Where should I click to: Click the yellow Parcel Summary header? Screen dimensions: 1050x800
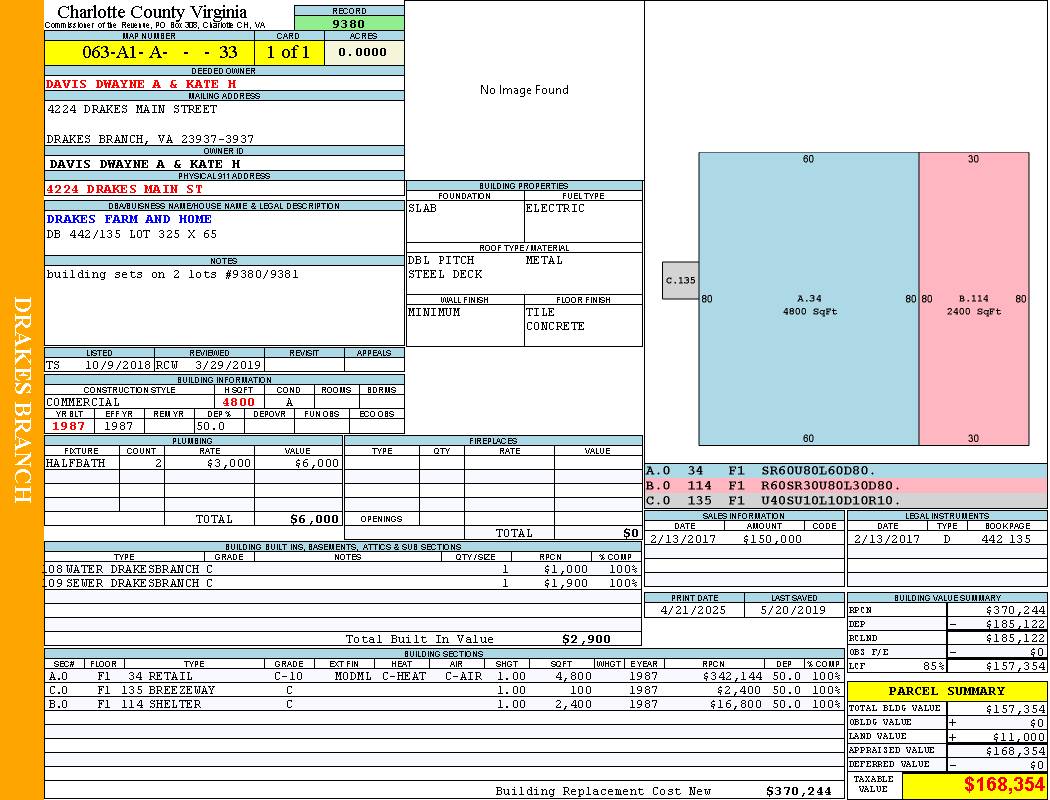(x=946, y=691)
